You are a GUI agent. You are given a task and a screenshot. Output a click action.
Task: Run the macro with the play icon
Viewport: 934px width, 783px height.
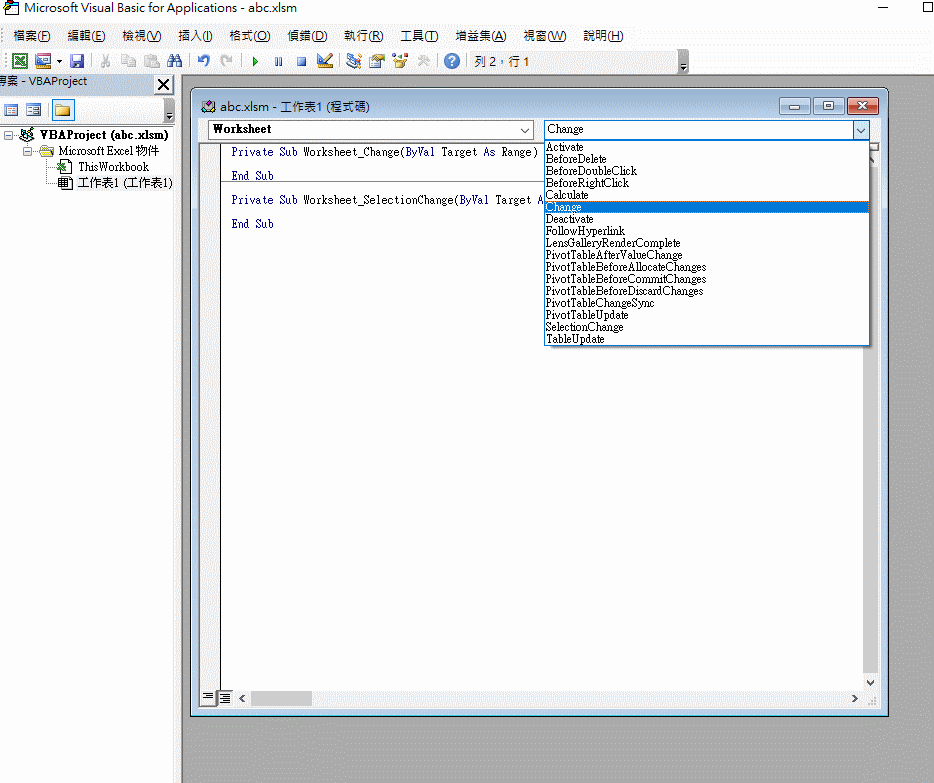[x=256, y=61]
